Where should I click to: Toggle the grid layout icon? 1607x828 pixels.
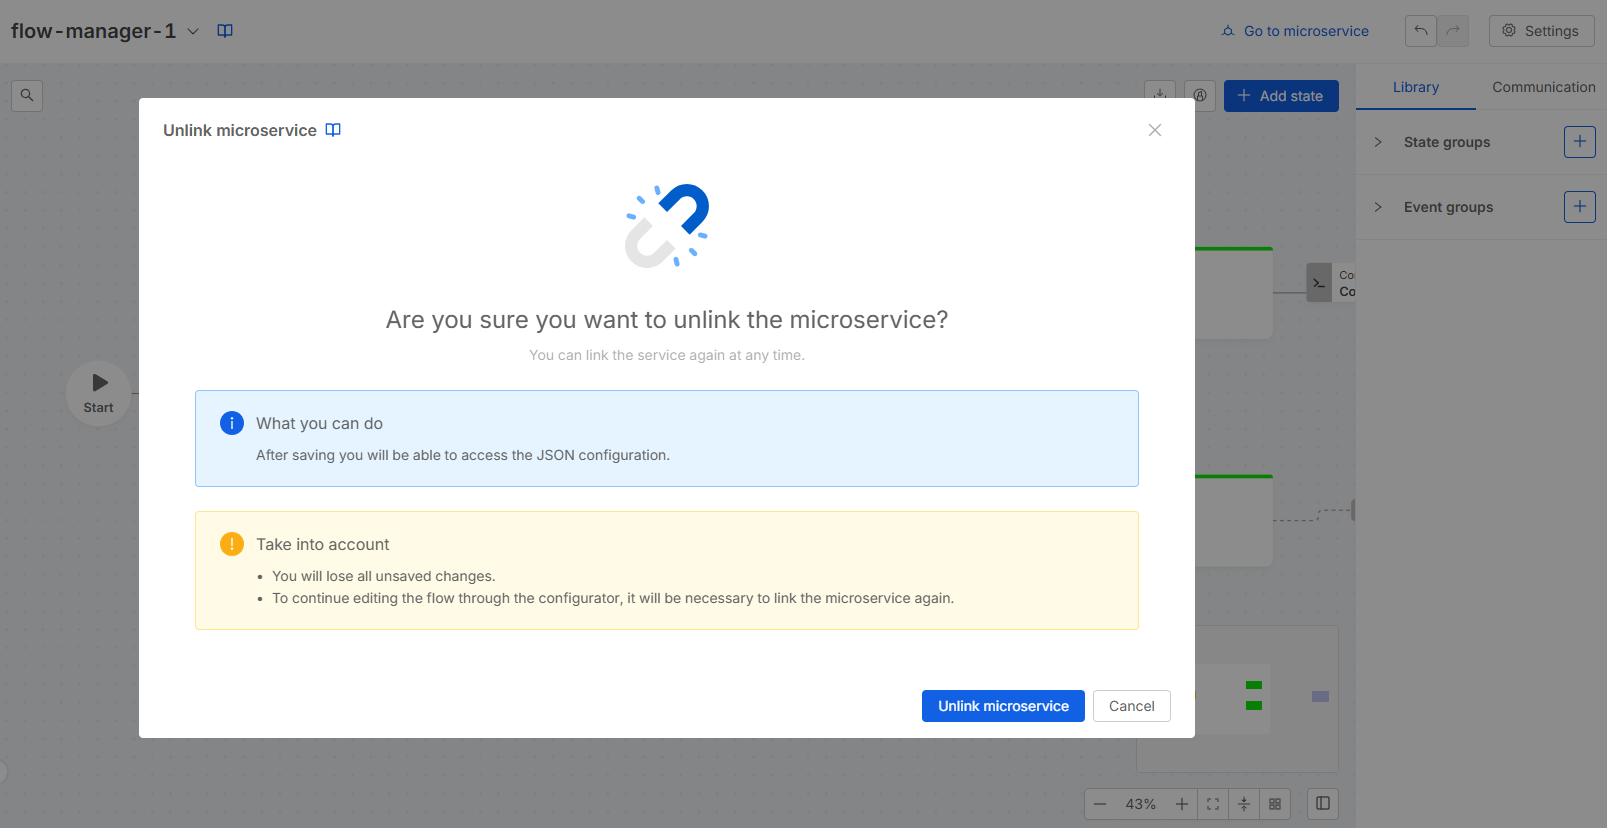(x=1275, y=804)
